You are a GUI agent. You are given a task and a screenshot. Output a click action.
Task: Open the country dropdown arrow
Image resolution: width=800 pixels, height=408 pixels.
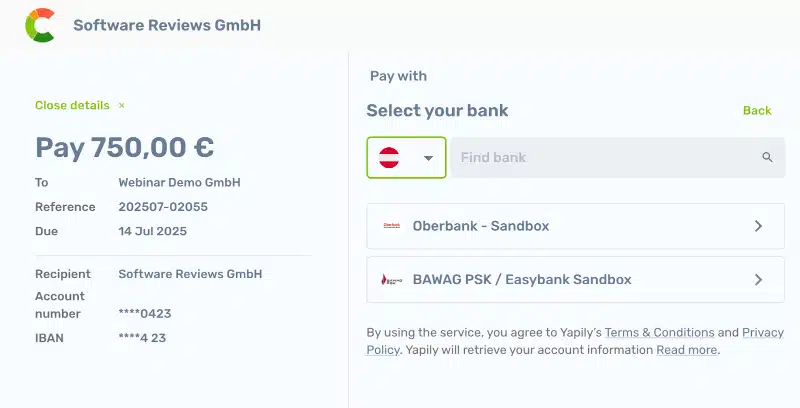(429, 158)
